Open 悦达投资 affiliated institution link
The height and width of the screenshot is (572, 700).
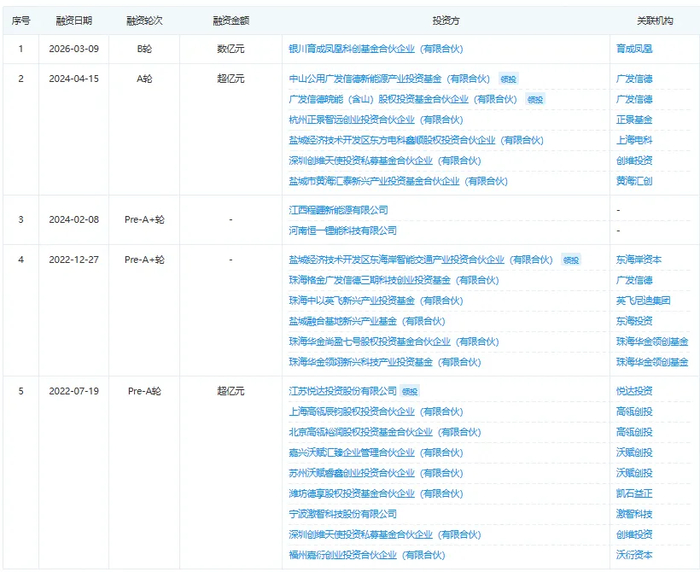(634, 391)
